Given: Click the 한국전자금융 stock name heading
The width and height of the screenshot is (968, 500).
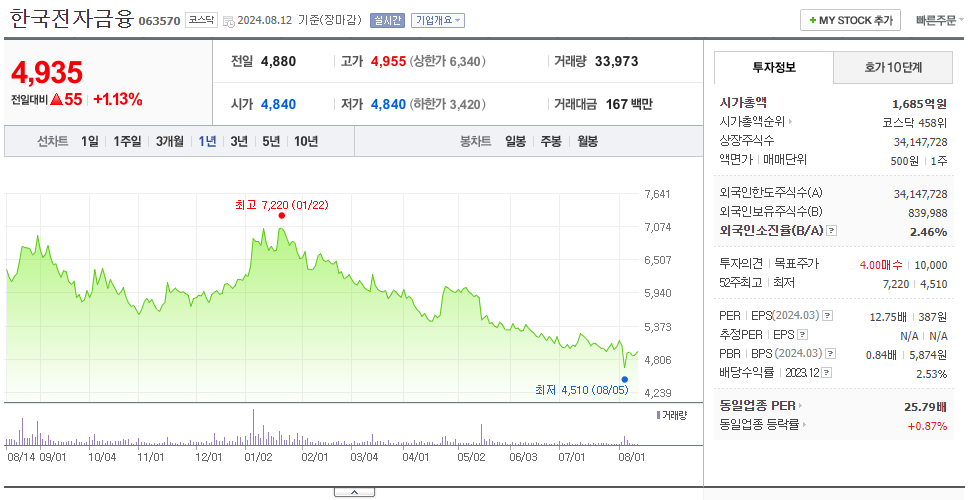Looking at the screenshot, I should click(x=72, y=18).
